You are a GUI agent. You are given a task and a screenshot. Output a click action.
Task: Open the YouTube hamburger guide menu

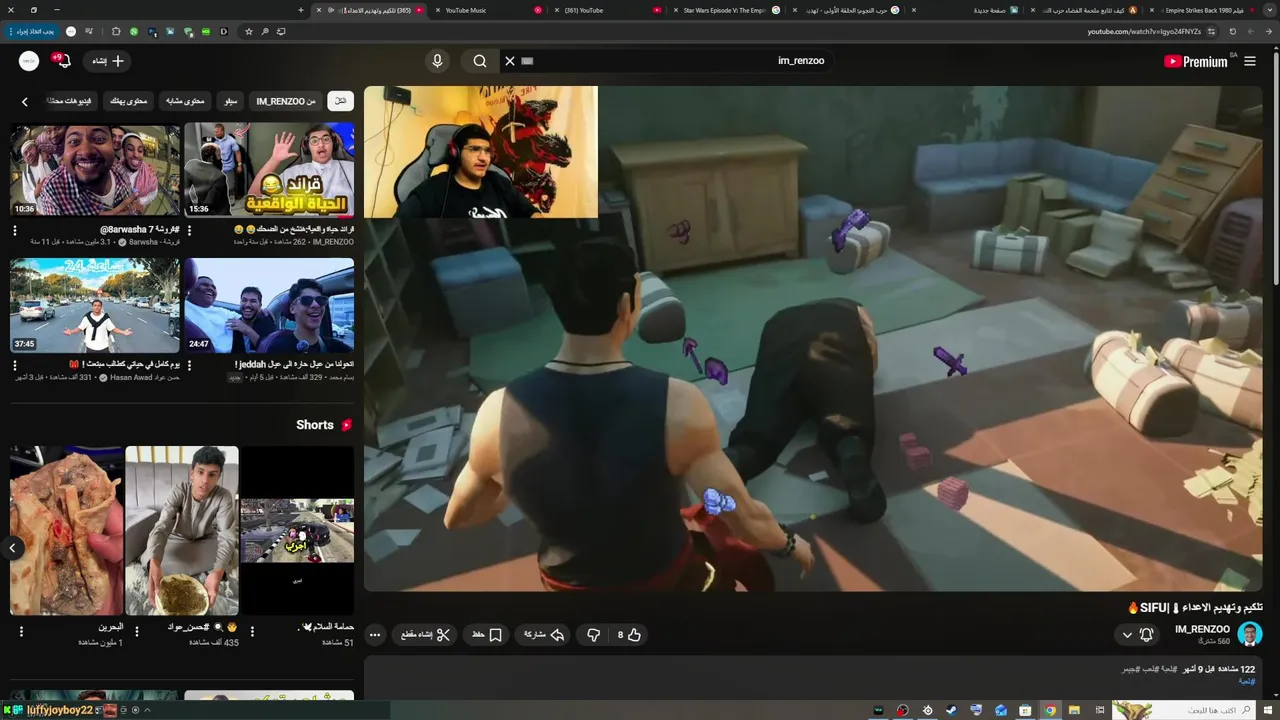tap(1249, 61)
